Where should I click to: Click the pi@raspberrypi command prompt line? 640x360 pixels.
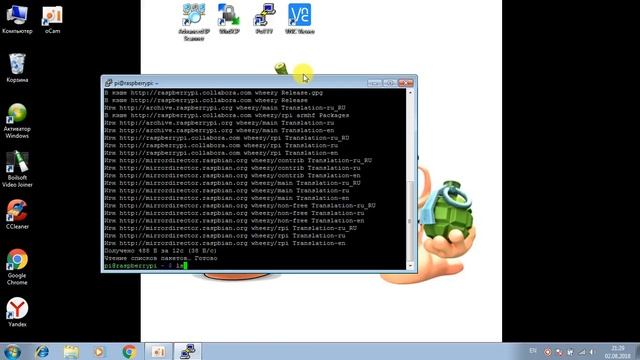pos(145,266)
